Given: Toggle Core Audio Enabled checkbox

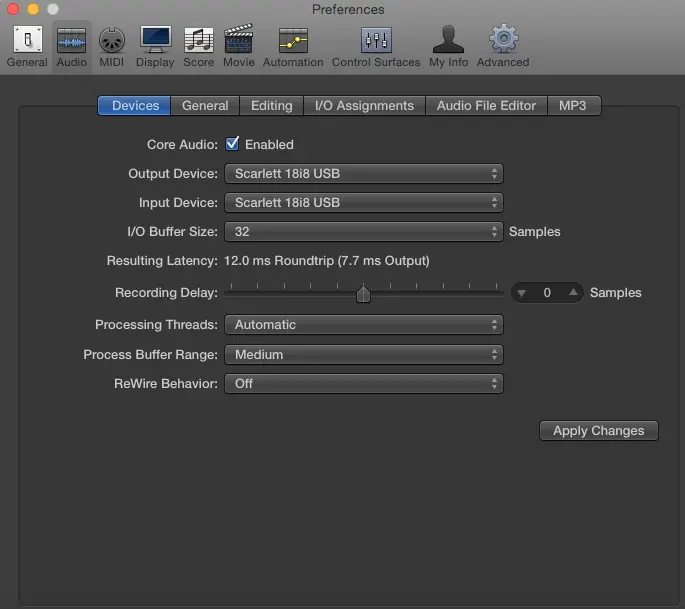Looking at the screenshot, I should click(x=232, y=144).
